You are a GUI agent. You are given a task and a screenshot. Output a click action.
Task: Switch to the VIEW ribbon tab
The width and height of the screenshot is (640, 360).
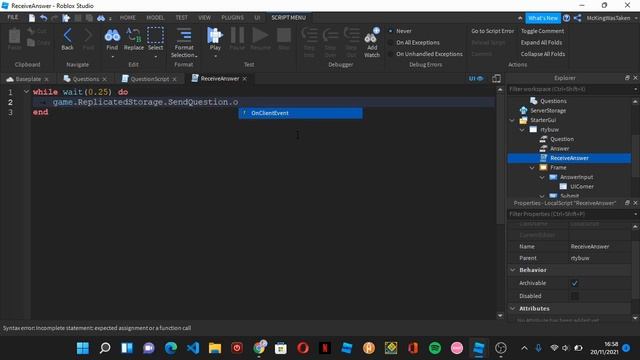[204, 18]
